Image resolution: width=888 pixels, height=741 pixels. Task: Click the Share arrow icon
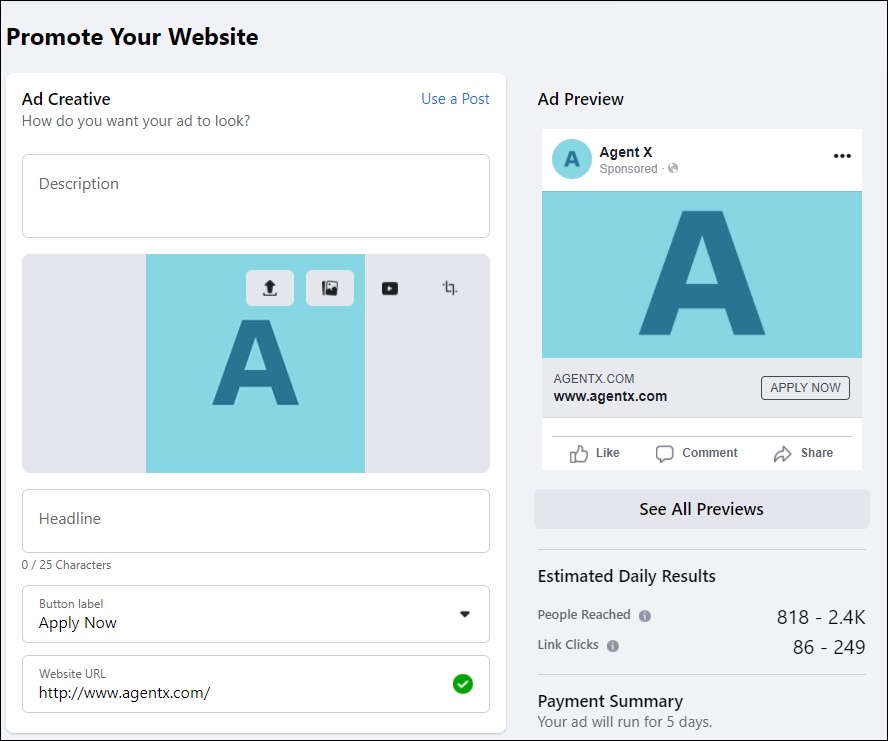tap(783, 454)
